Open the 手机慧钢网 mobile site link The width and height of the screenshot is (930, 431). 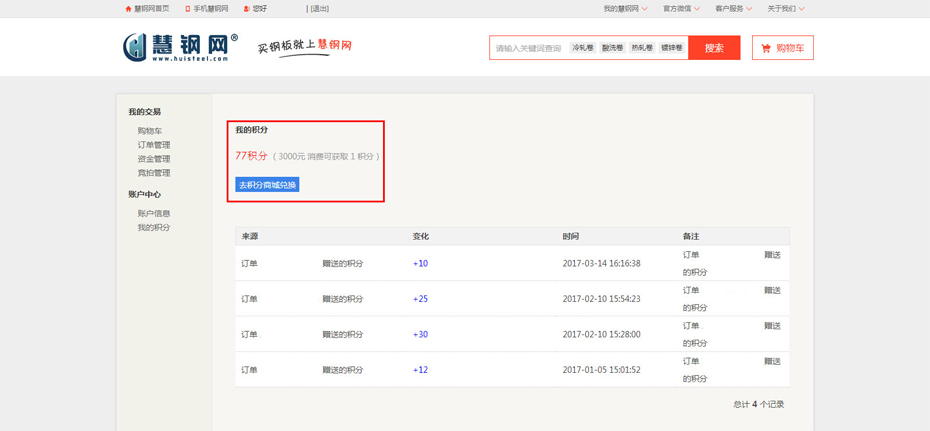[x=209, y=8]
